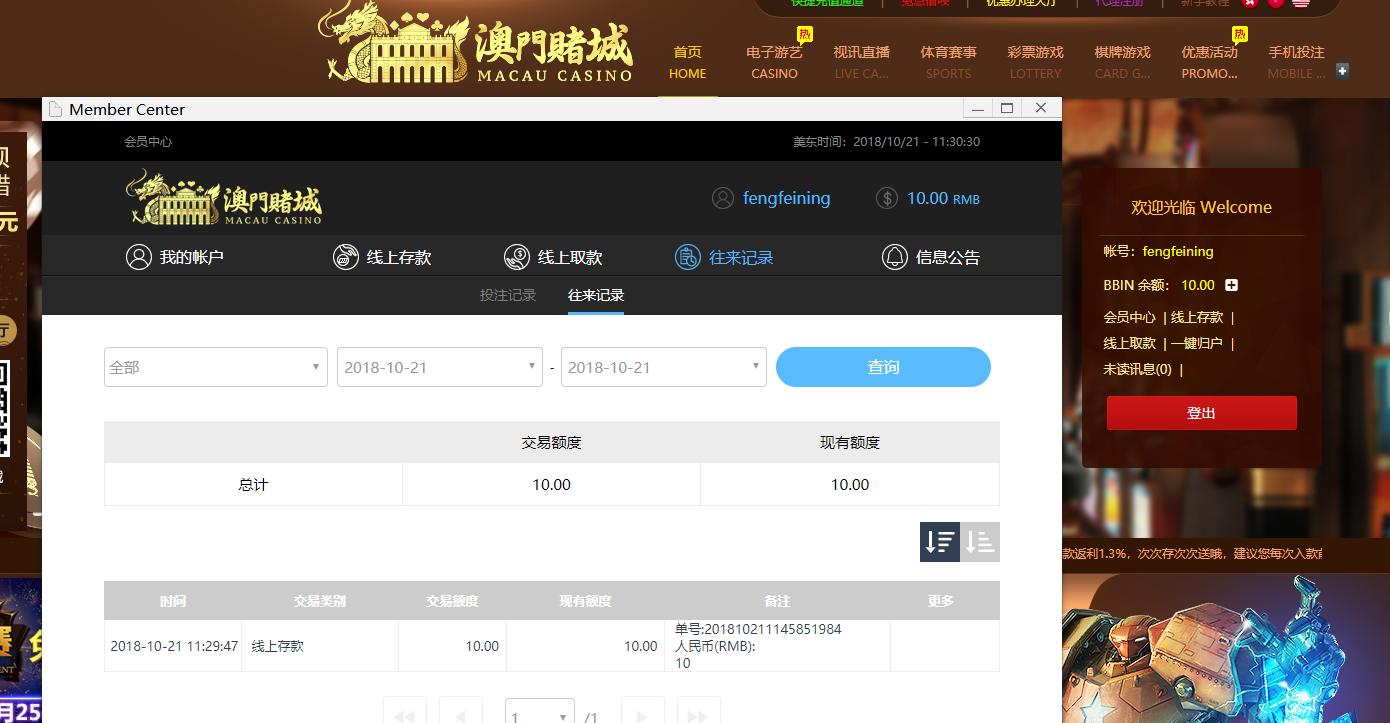This screenshot has height=723, width=1390.
Task: Sort records in ascending order icon
Action: tap(980, 542)
